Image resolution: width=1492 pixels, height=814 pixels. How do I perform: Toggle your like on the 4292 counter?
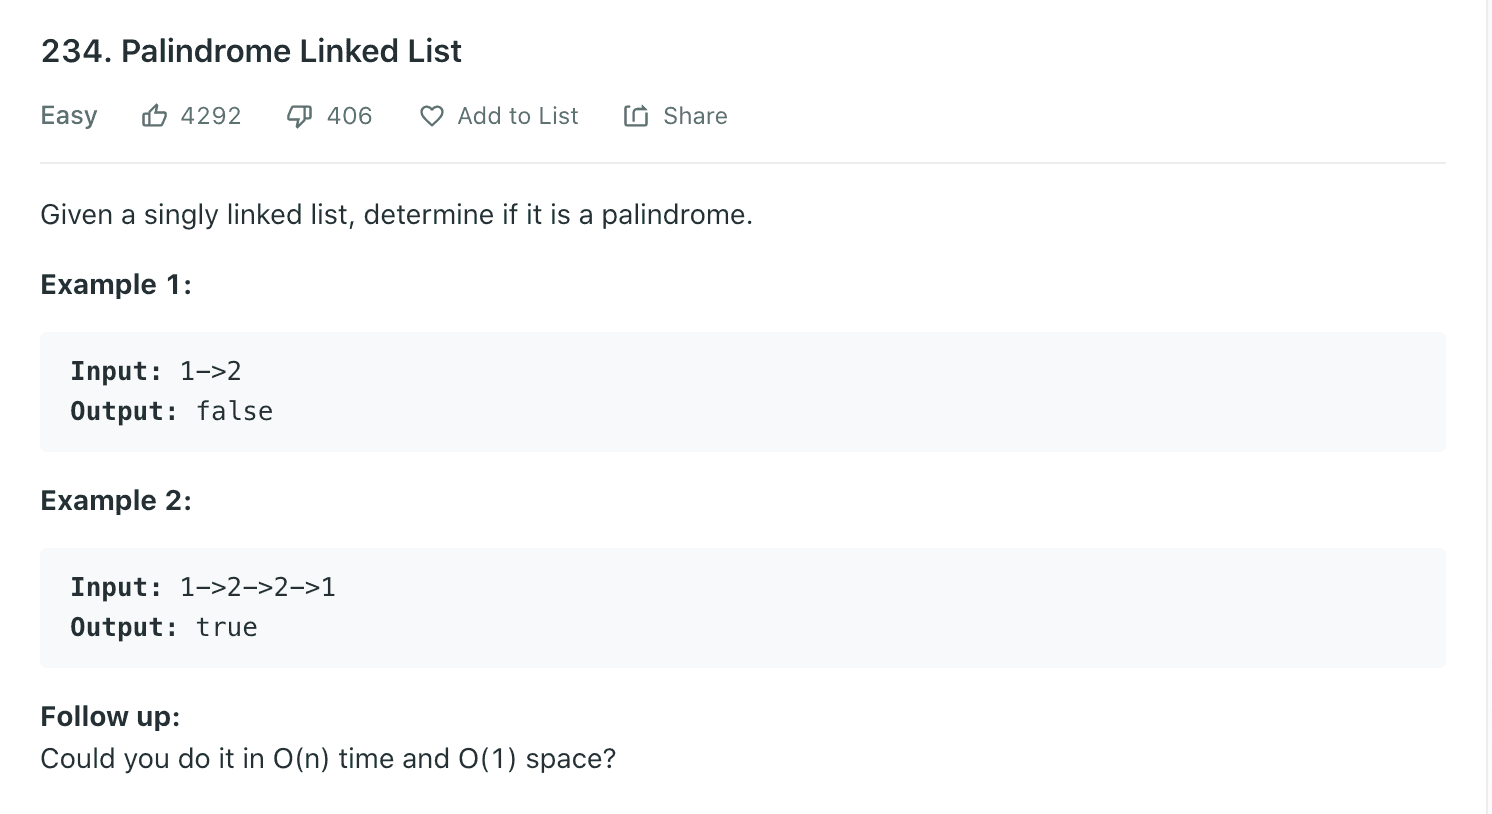click(209, 115)
